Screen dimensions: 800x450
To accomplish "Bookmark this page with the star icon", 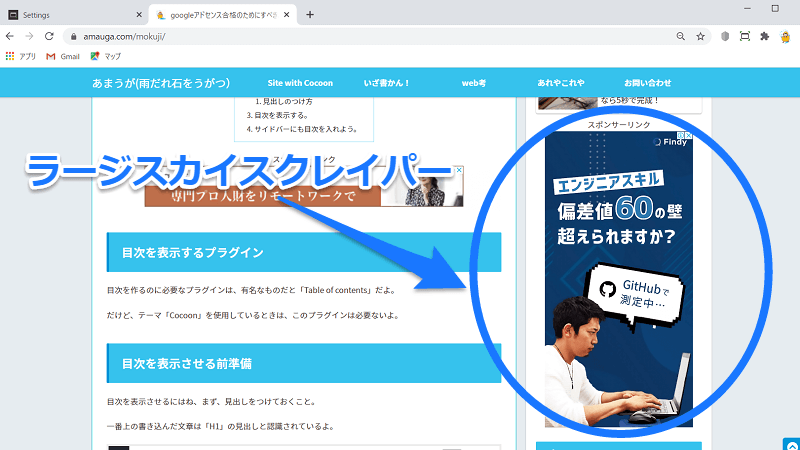I will pos(701,36).
